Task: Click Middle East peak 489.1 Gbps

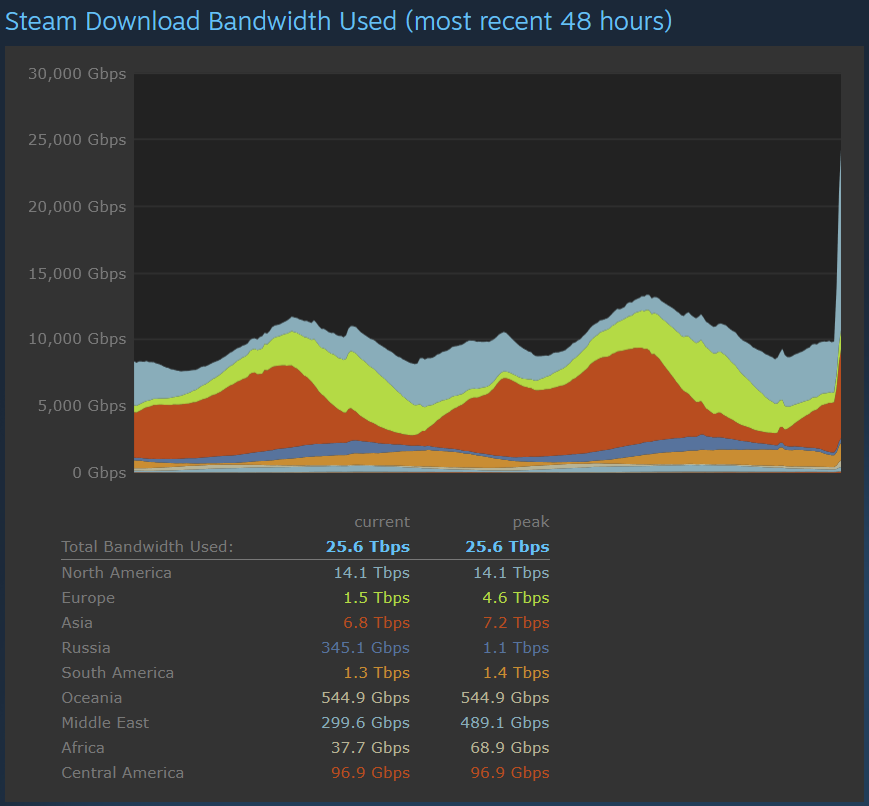Action: pyautogui.click(x=505, y=722)
